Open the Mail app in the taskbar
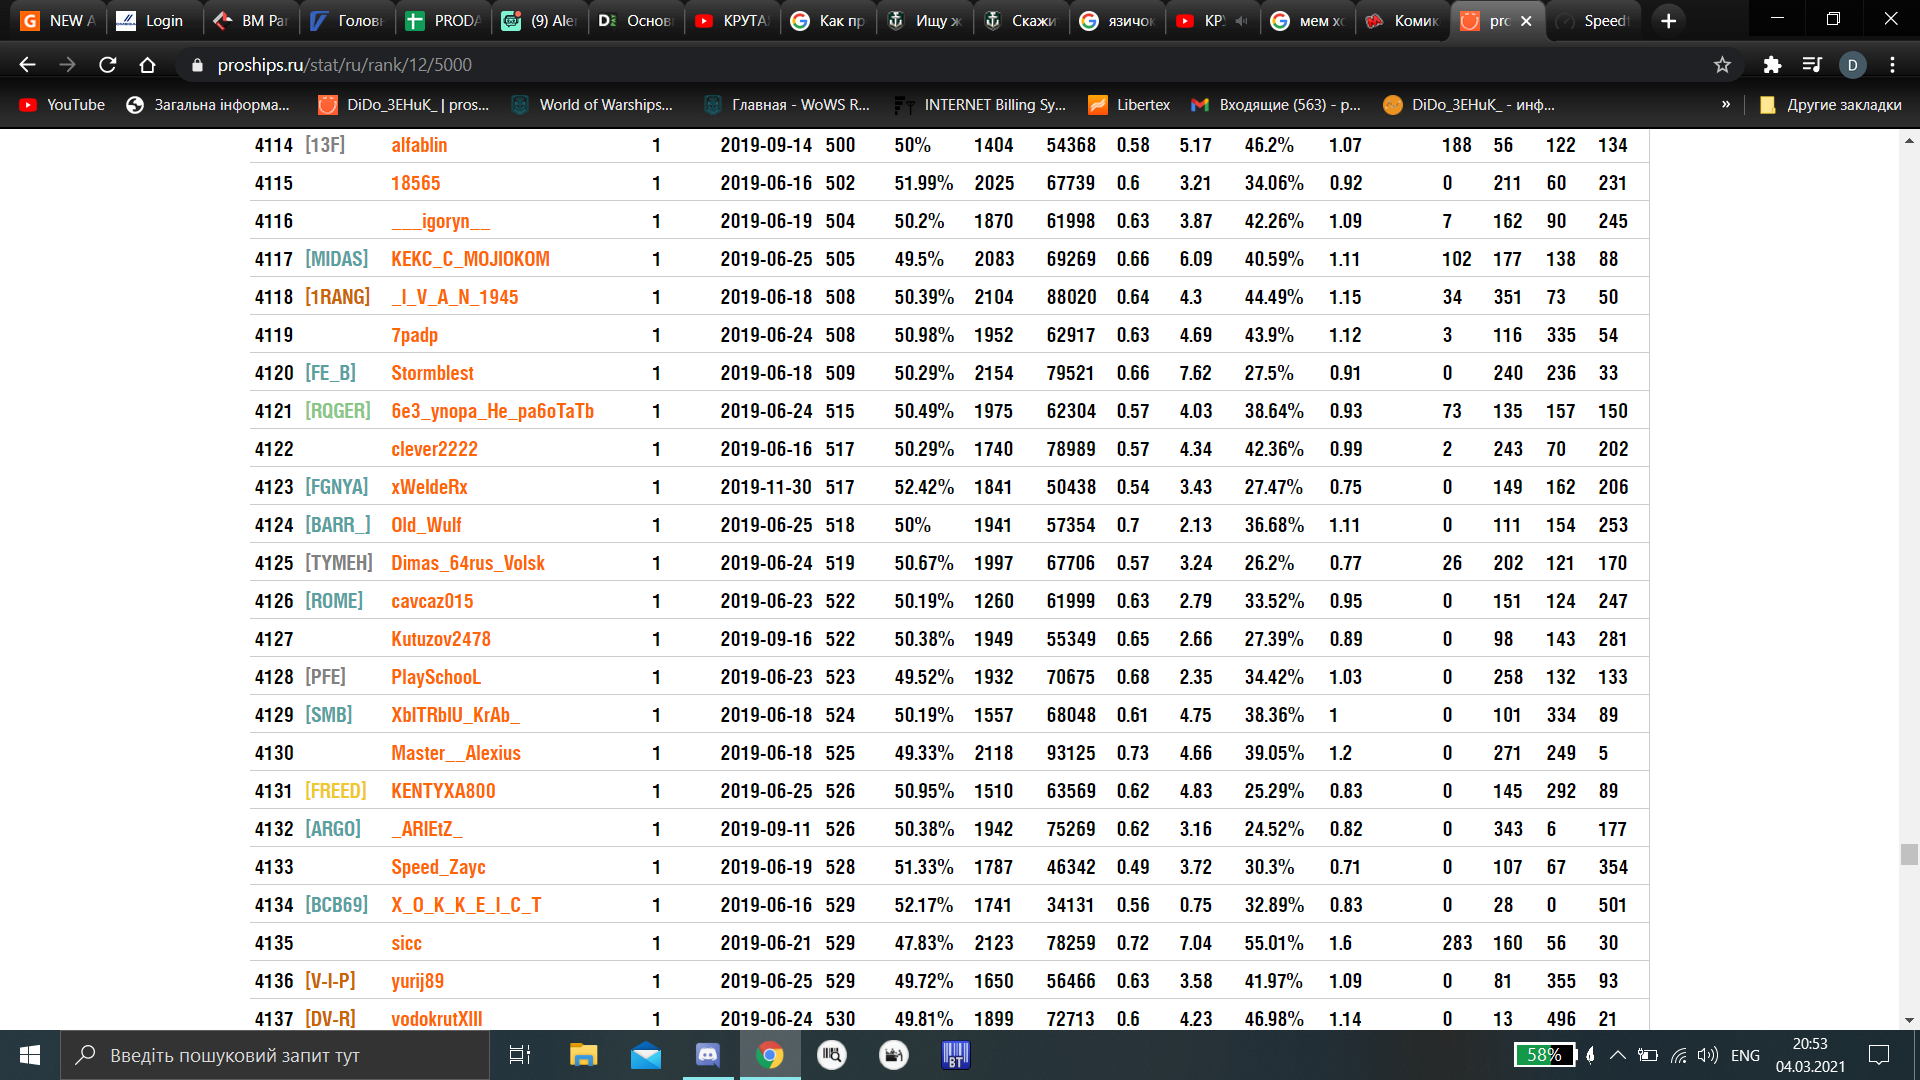Viewport: 1920px width, 1080px height. point(646,1055)
